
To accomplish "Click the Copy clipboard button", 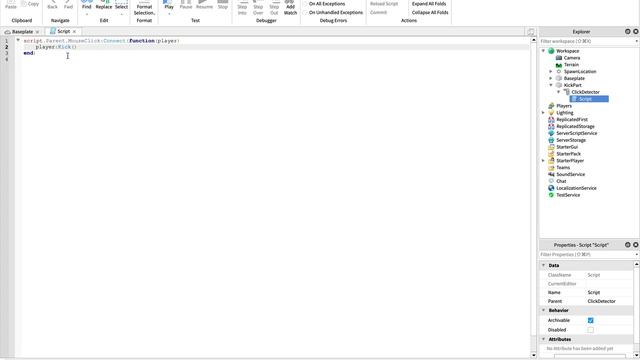I will point(30,4).
